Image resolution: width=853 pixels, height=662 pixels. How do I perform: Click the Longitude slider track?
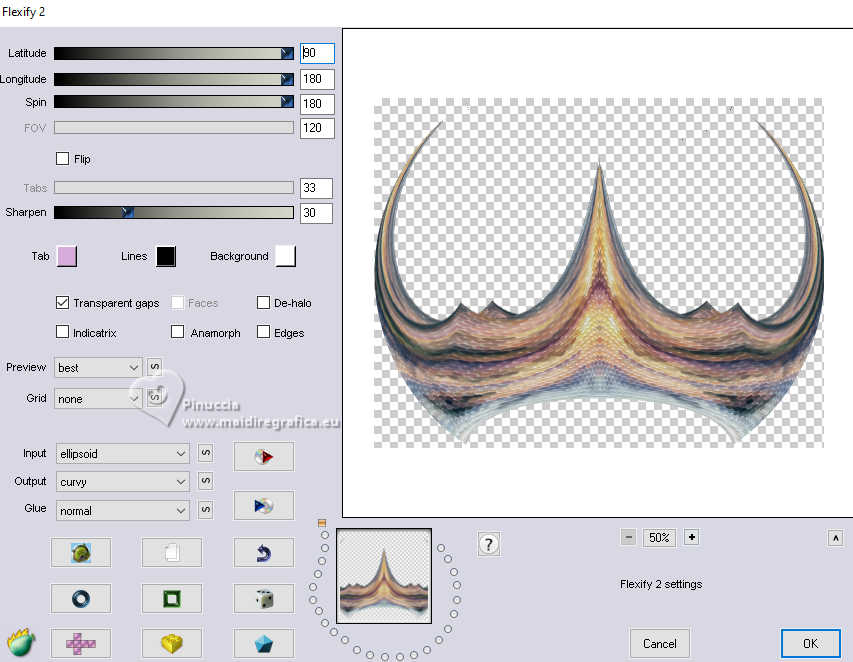pos(174,79)
